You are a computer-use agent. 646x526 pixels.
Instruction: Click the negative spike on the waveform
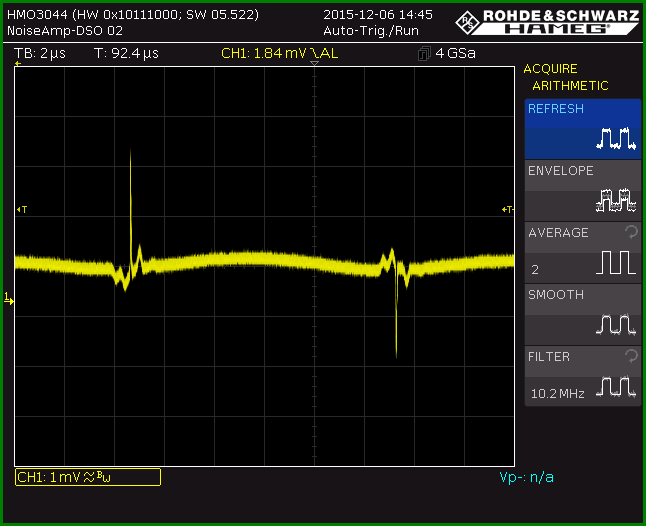396,313
